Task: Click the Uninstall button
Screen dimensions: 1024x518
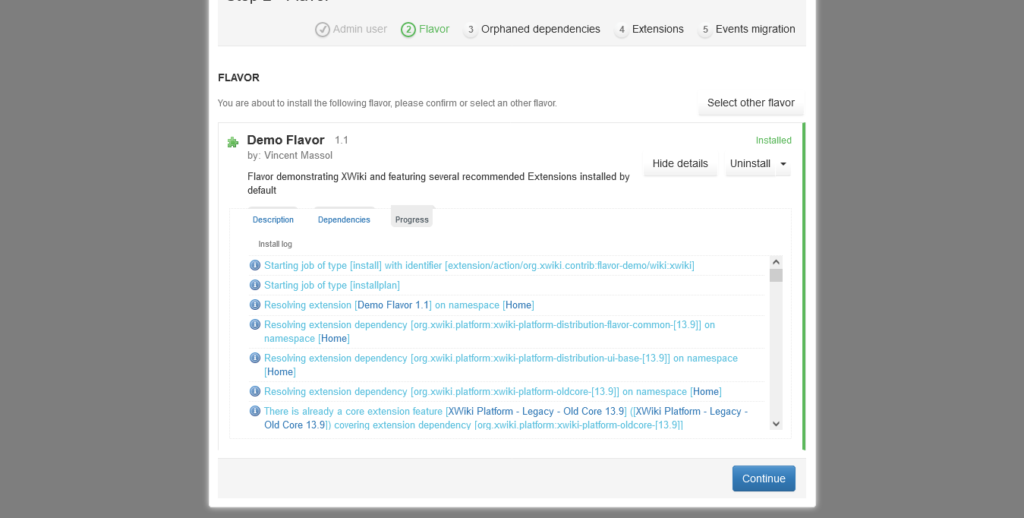Action: [750, 164]
